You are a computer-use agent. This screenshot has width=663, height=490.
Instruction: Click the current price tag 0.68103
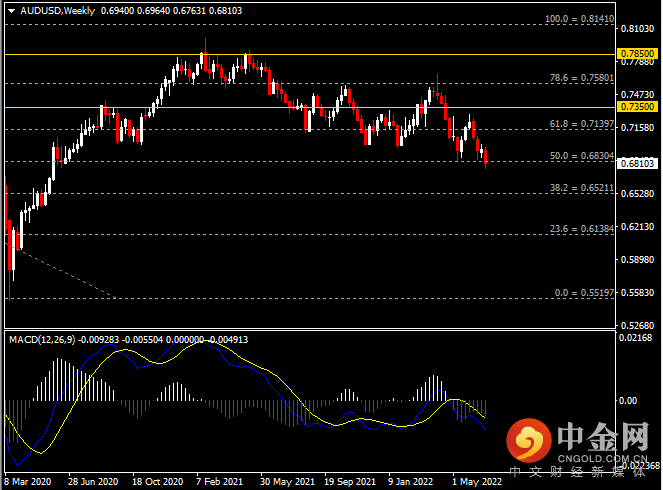[636, 163]
